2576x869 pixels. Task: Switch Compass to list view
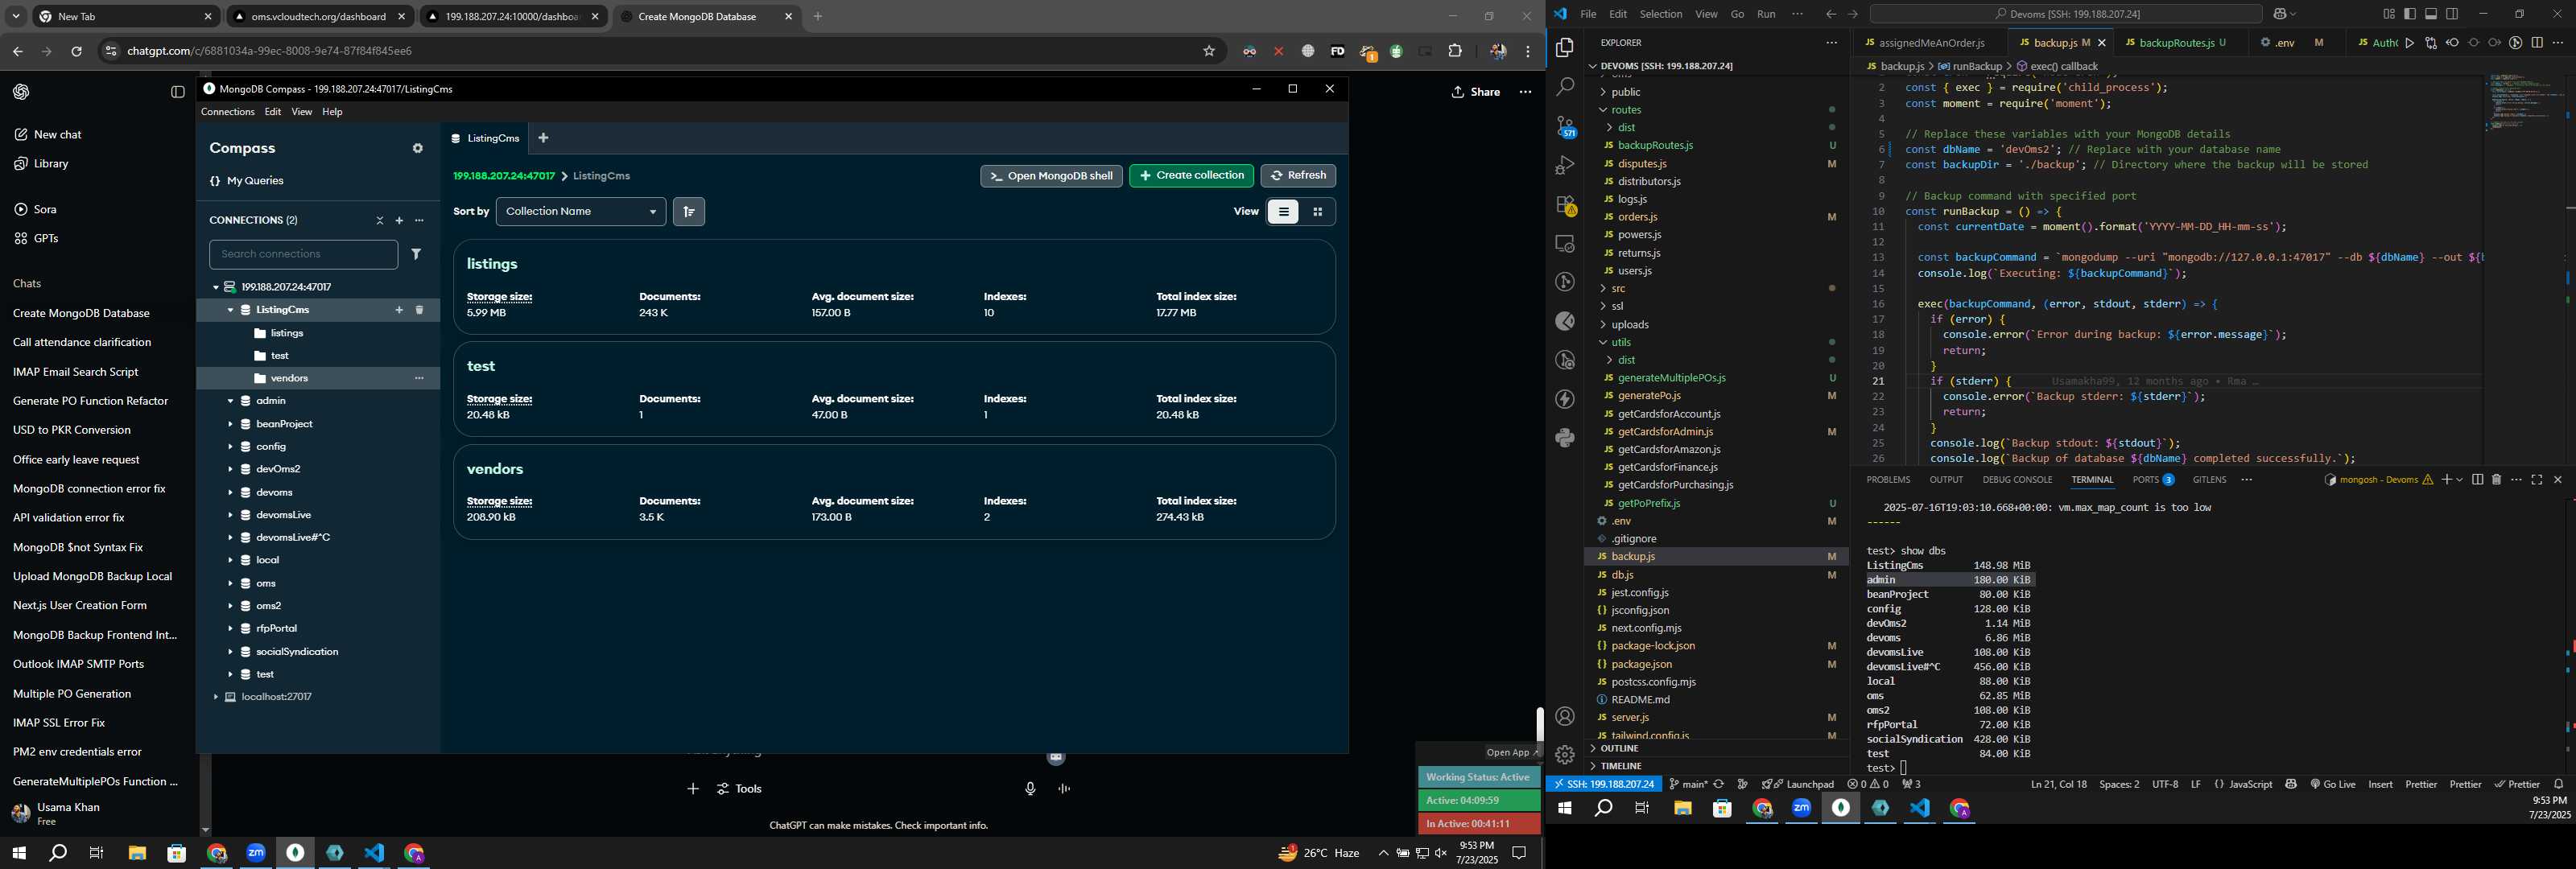click(x=1284, y=212)
